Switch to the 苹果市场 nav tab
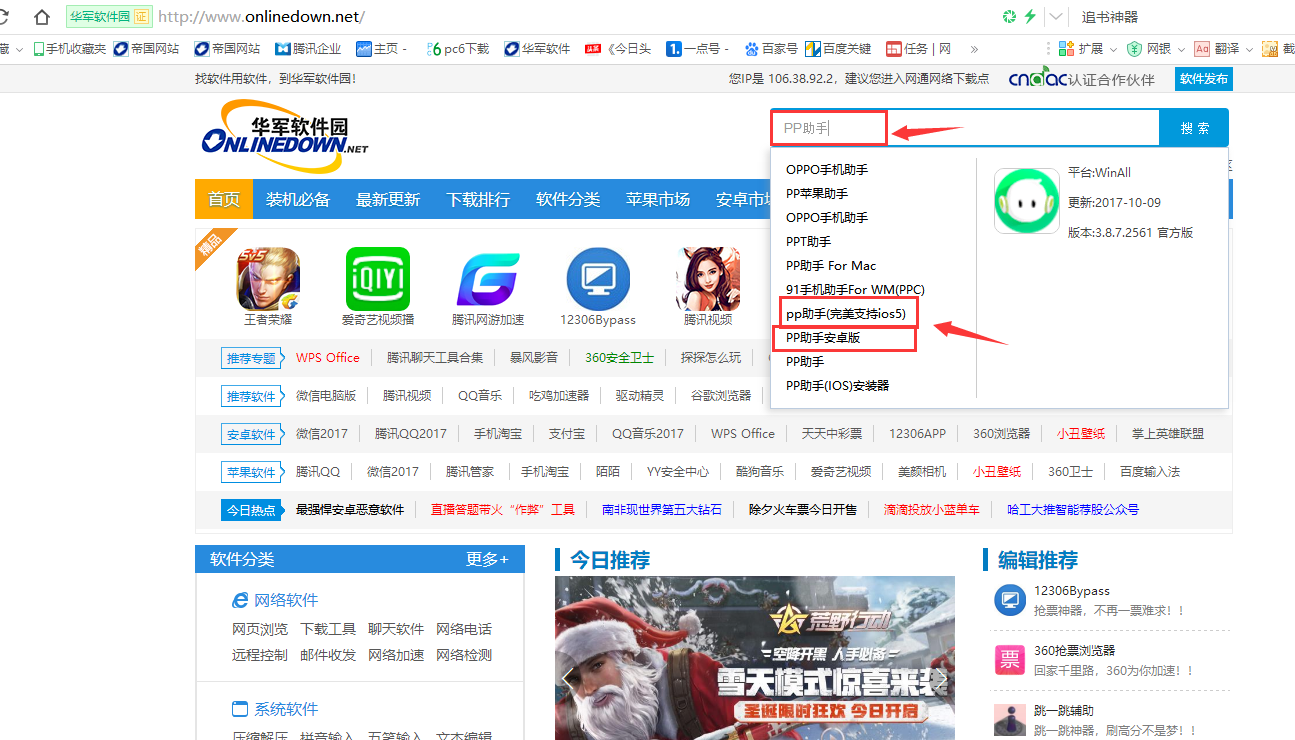This screenshot has height=740, width=1295. coord(658,199)
